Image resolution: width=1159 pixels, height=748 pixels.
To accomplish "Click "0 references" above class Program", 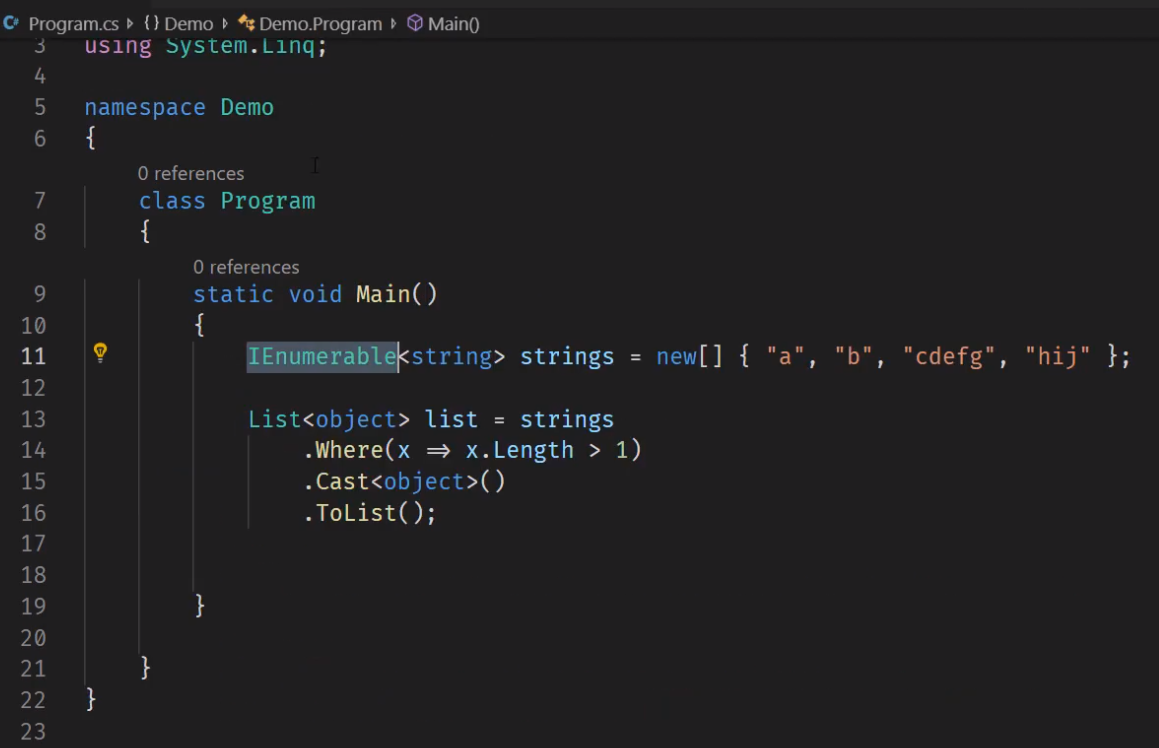I will [191, 174].
